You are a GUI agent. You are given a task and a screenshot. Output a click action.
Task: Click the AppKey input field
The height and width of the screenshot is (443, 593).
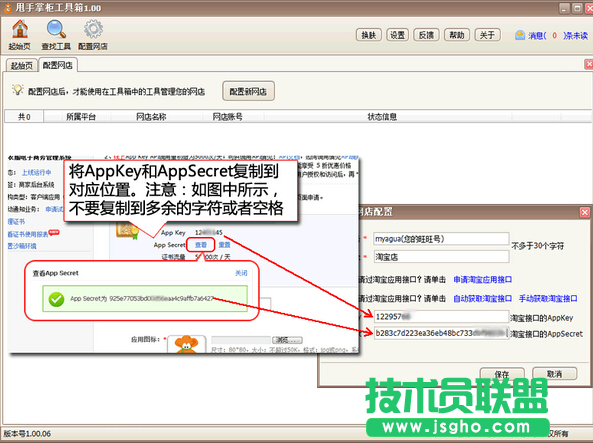pos(441,317)
